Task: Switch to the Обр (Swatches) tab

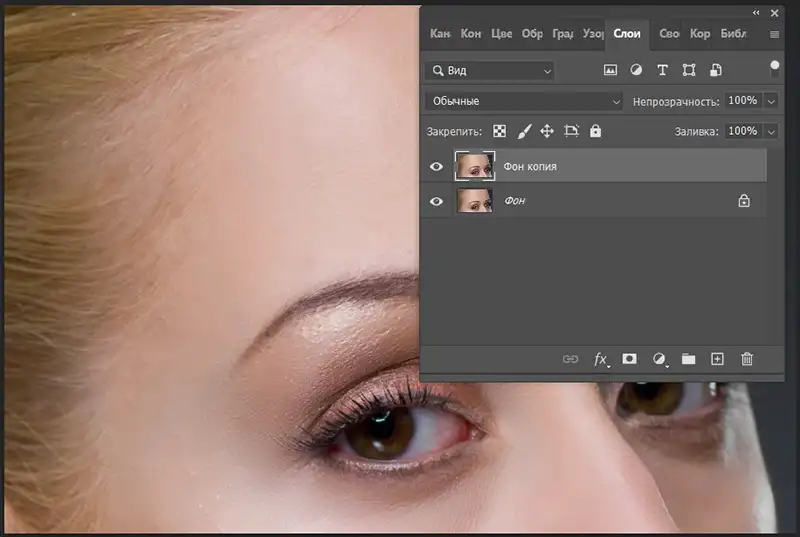Action: point(532,34)
